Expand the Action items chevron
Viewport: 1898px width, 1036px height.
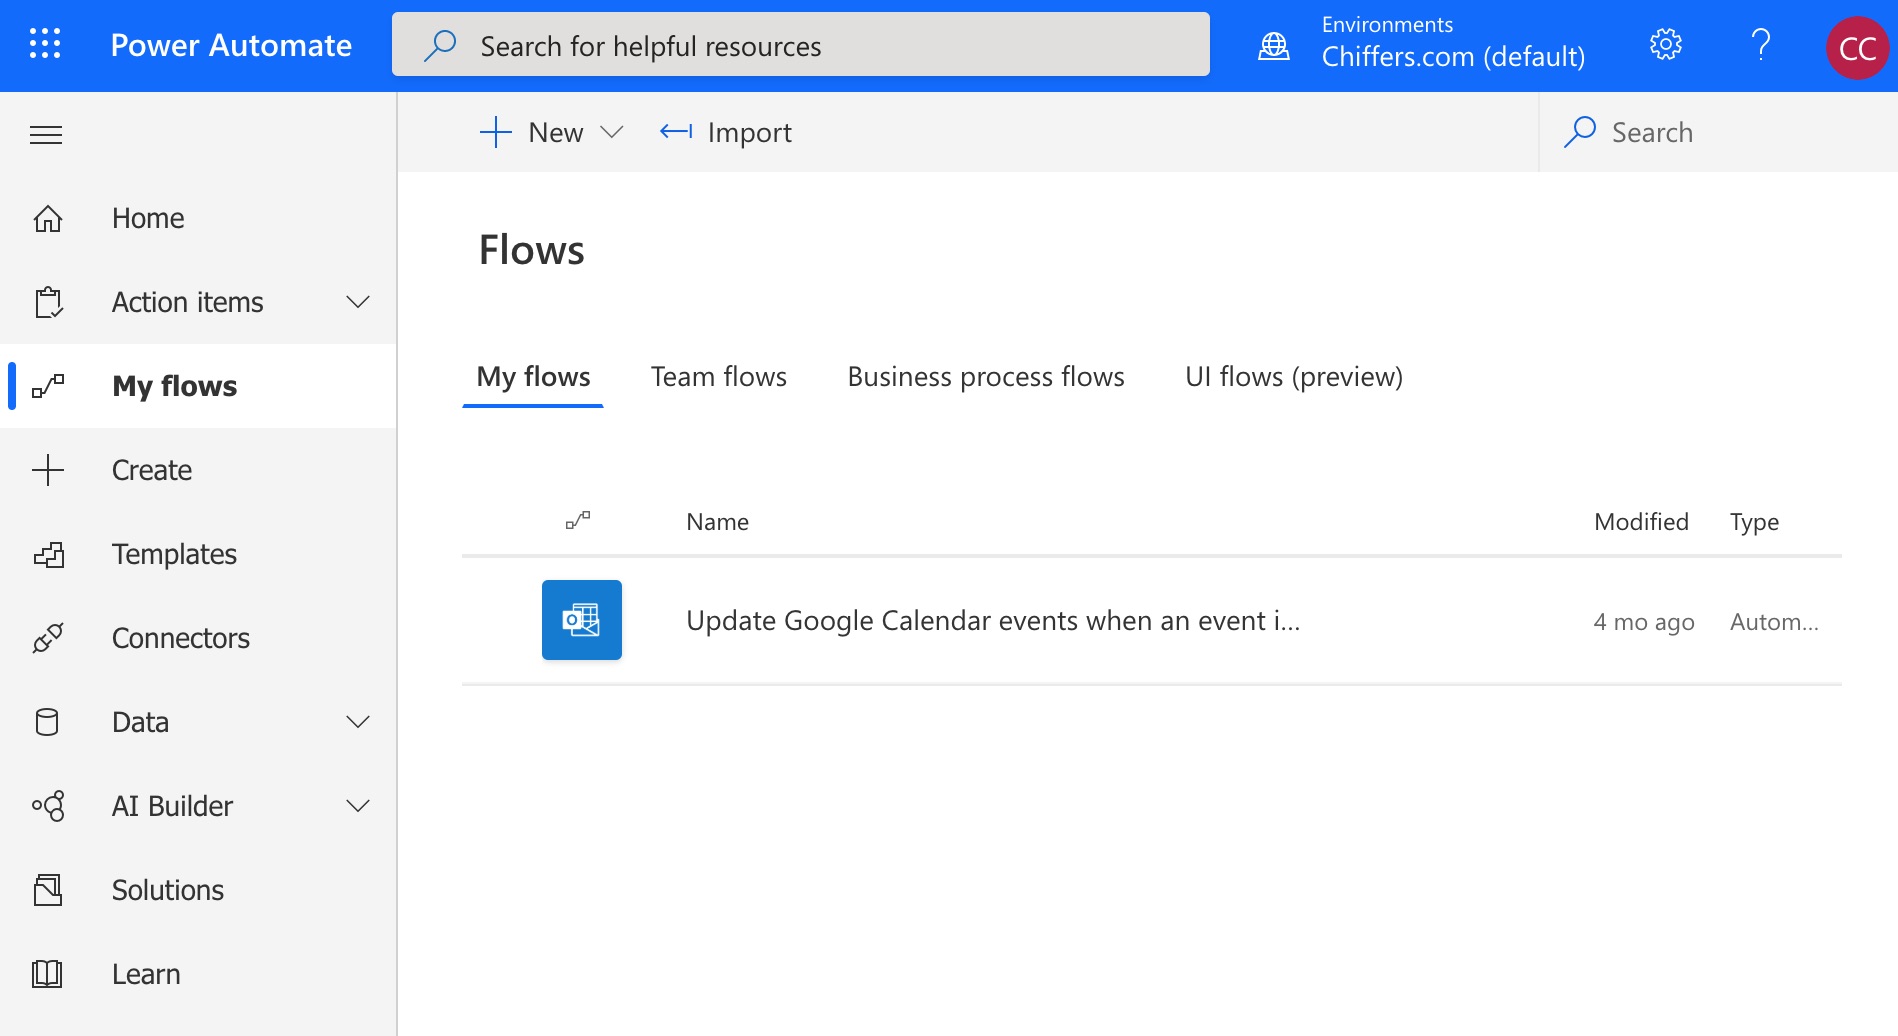click(357, 302)
